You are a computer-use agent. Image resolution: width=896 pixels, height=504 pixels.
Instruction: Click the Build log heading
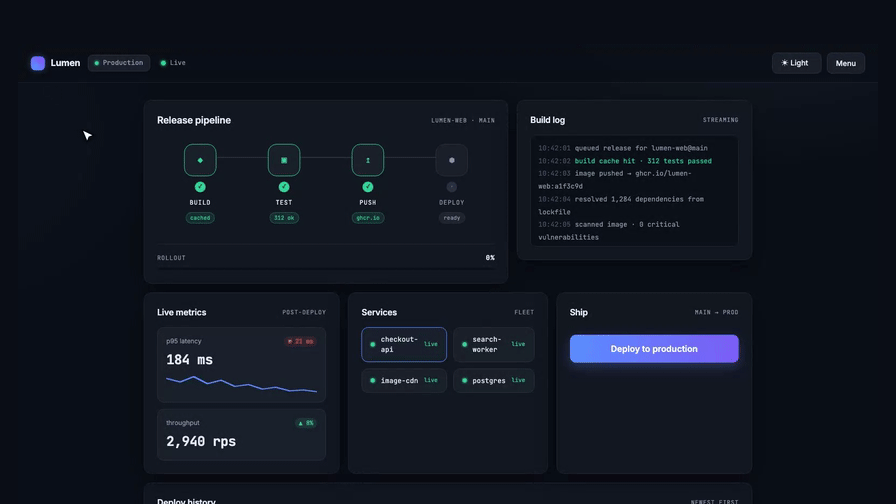point(547,120)
